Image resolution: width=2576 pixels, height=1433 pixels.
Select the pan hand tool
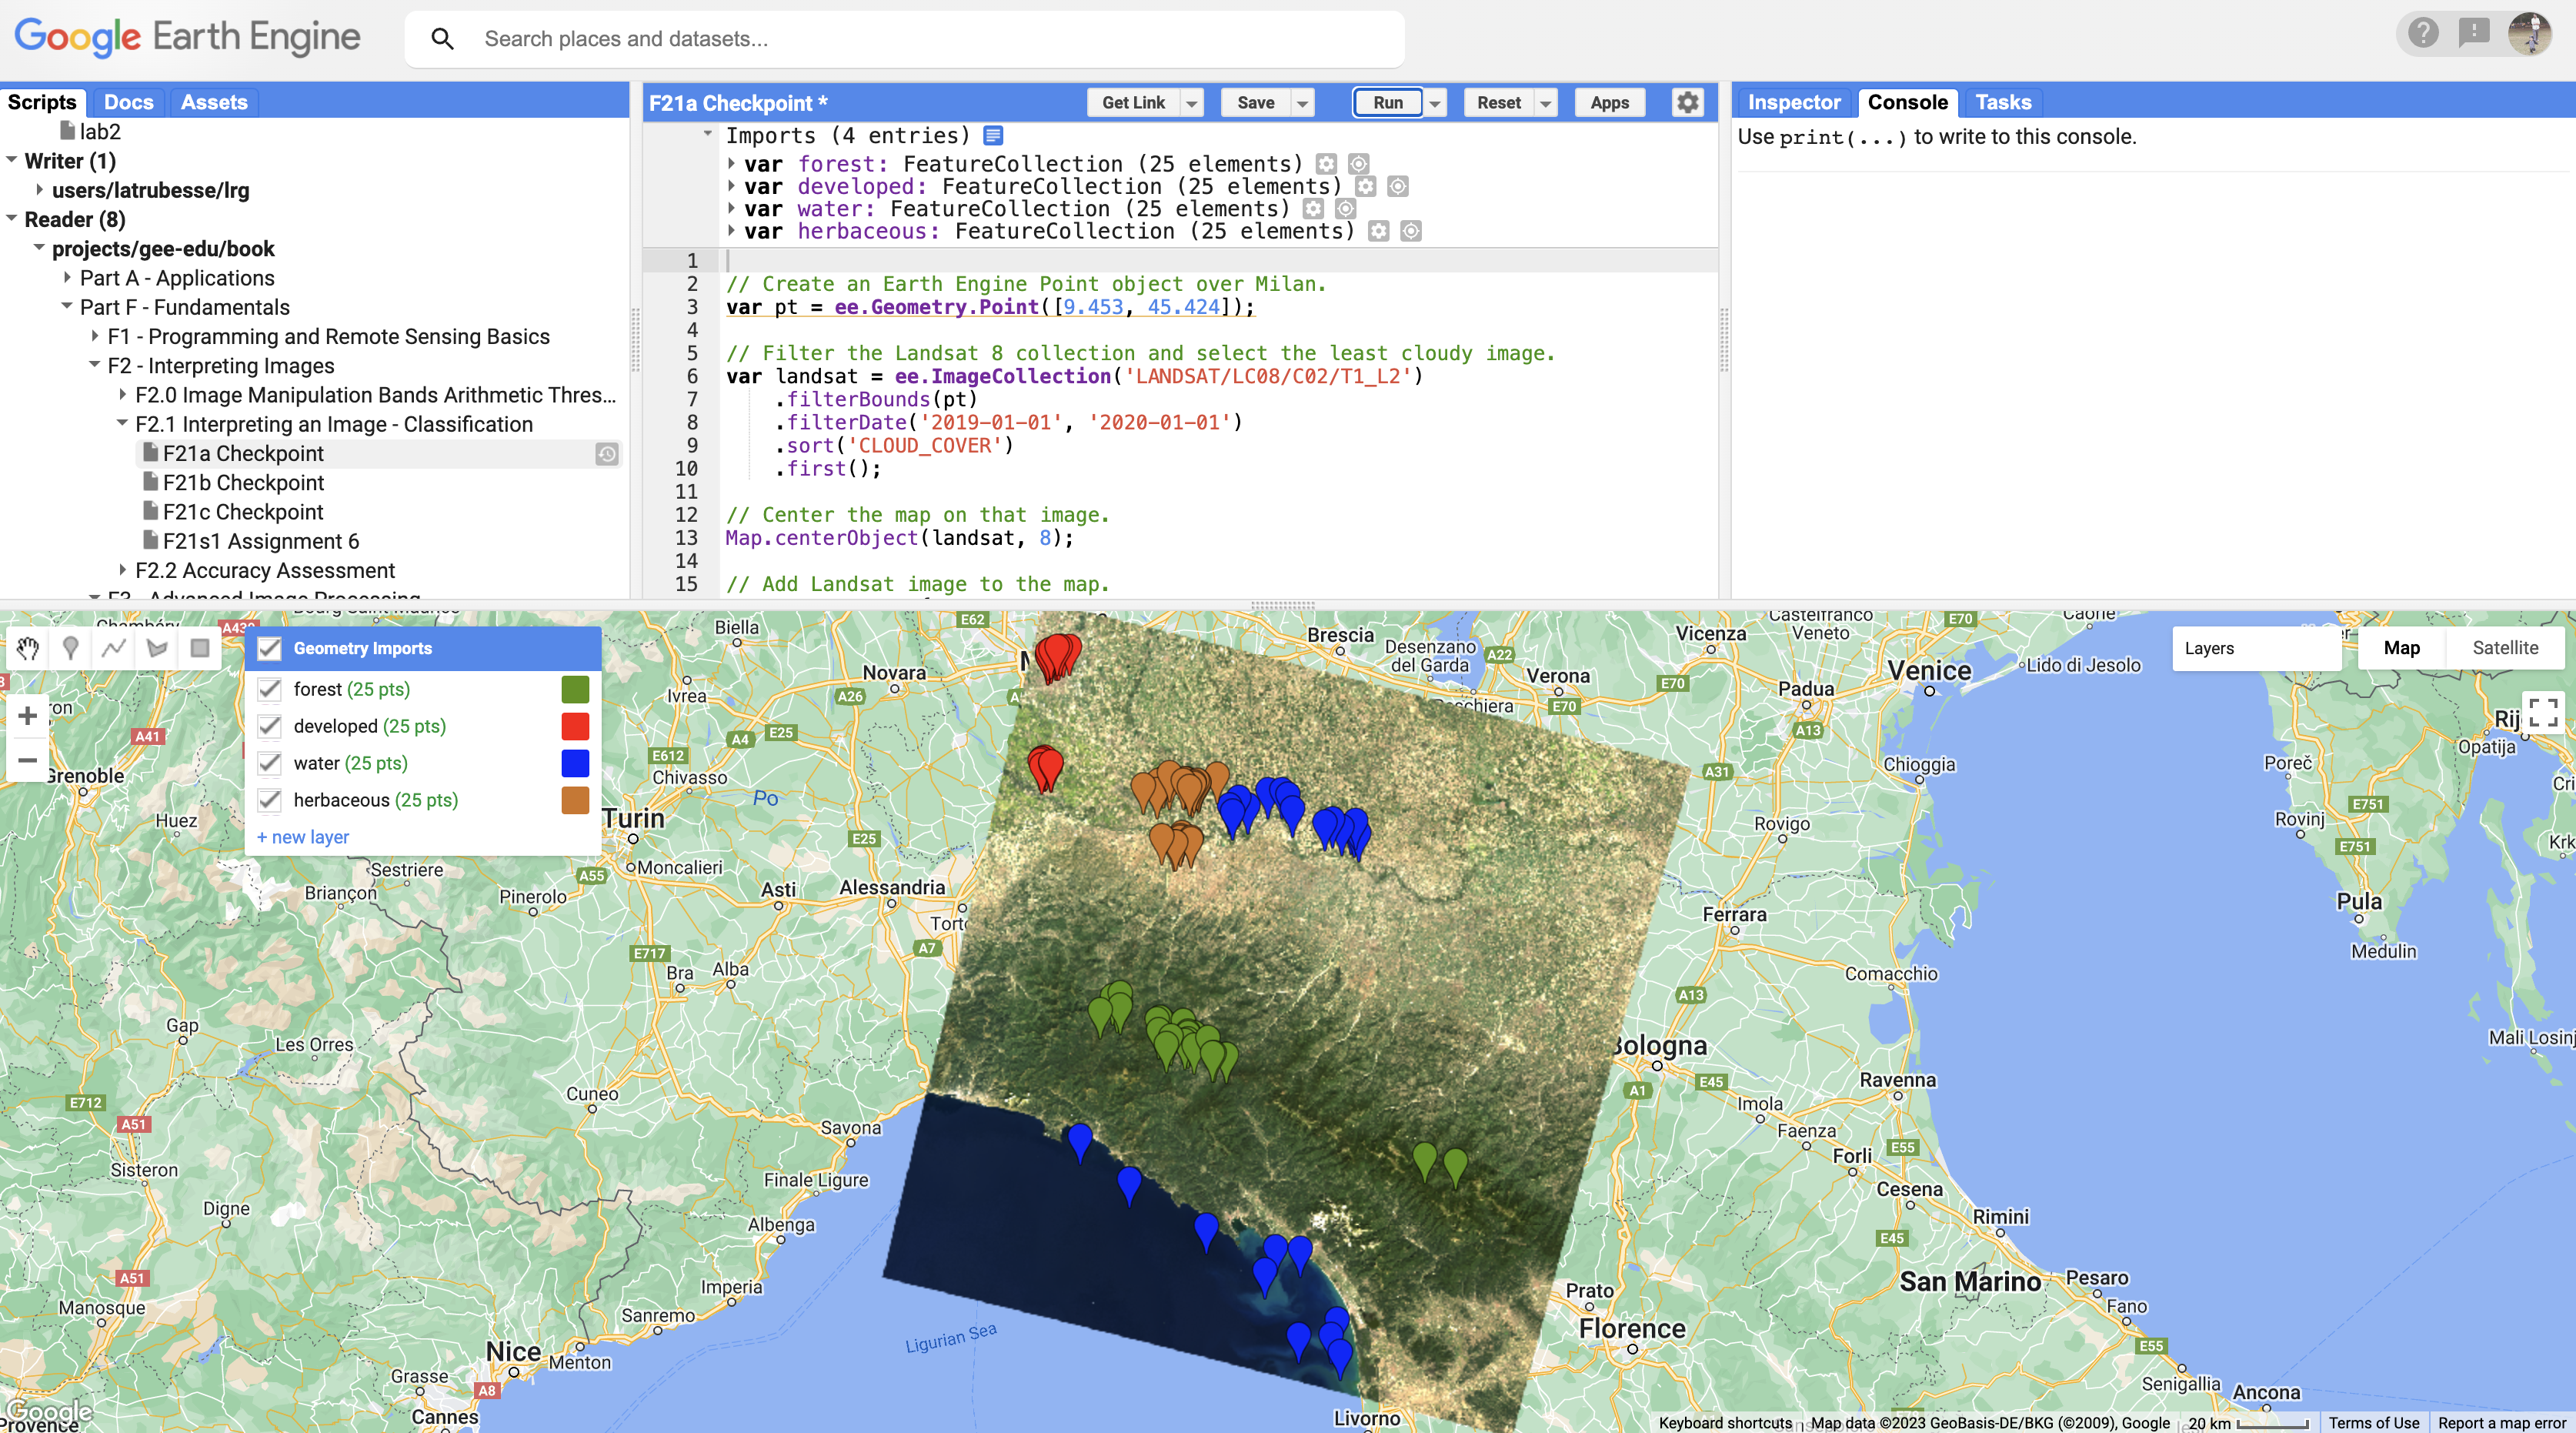pos(28,648)
